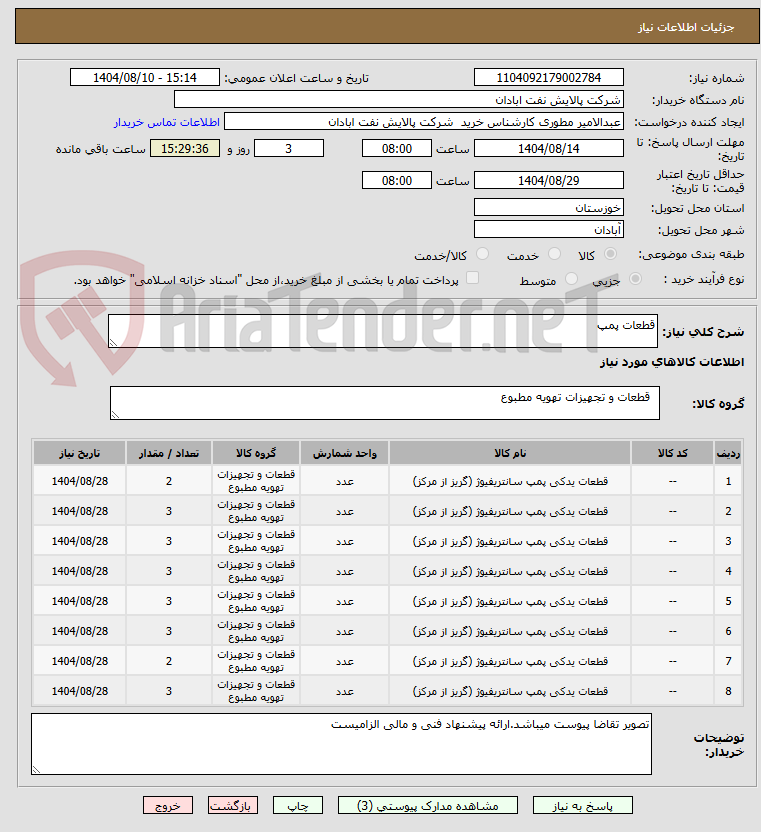
Task: Click the تعداد / مقدار column header
Action: (169, 453)
